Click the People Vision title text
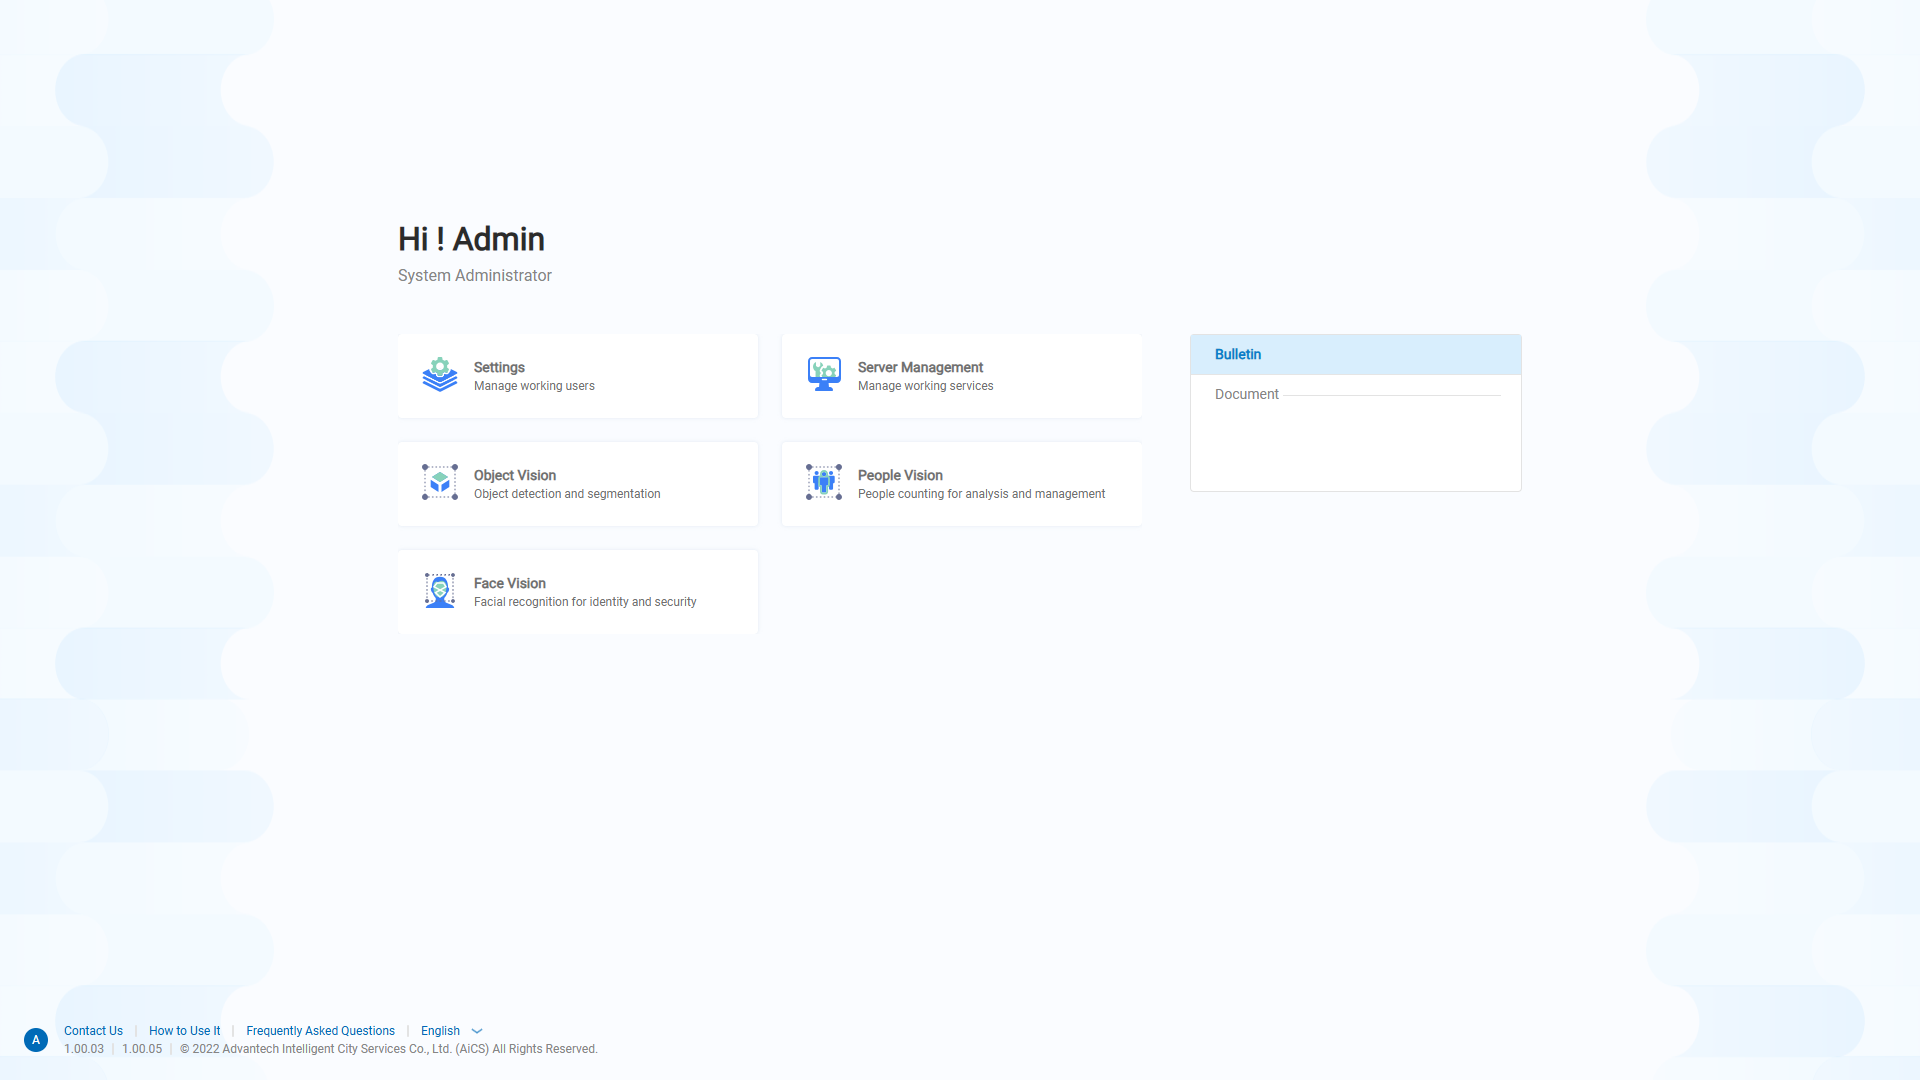1920x1080 pixels. tap(900, 476)
